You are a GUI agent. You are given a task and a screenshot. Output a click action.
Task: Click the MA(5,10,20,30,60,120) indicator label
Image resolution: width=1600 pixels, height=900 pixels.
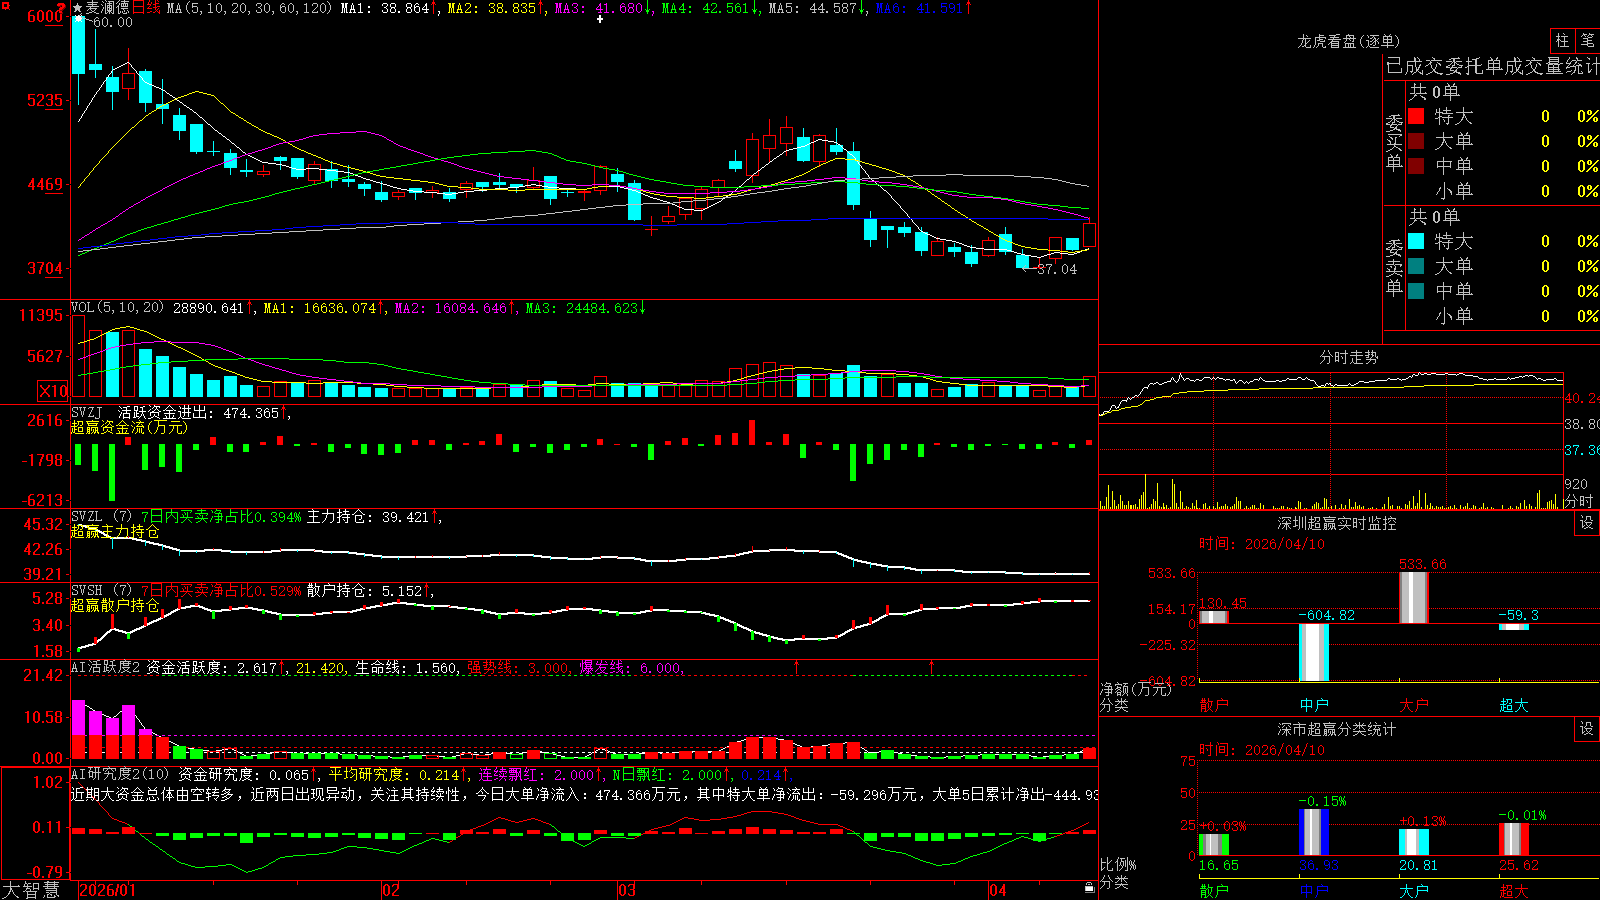coord(249,8)
